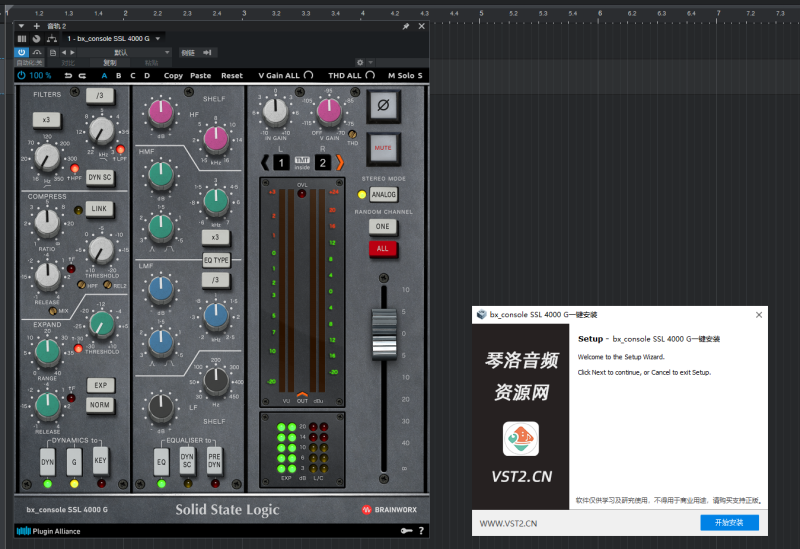Toggle the phase invert Ø button
The height and width of the screenshot is (549, 800).
point(383,106)
